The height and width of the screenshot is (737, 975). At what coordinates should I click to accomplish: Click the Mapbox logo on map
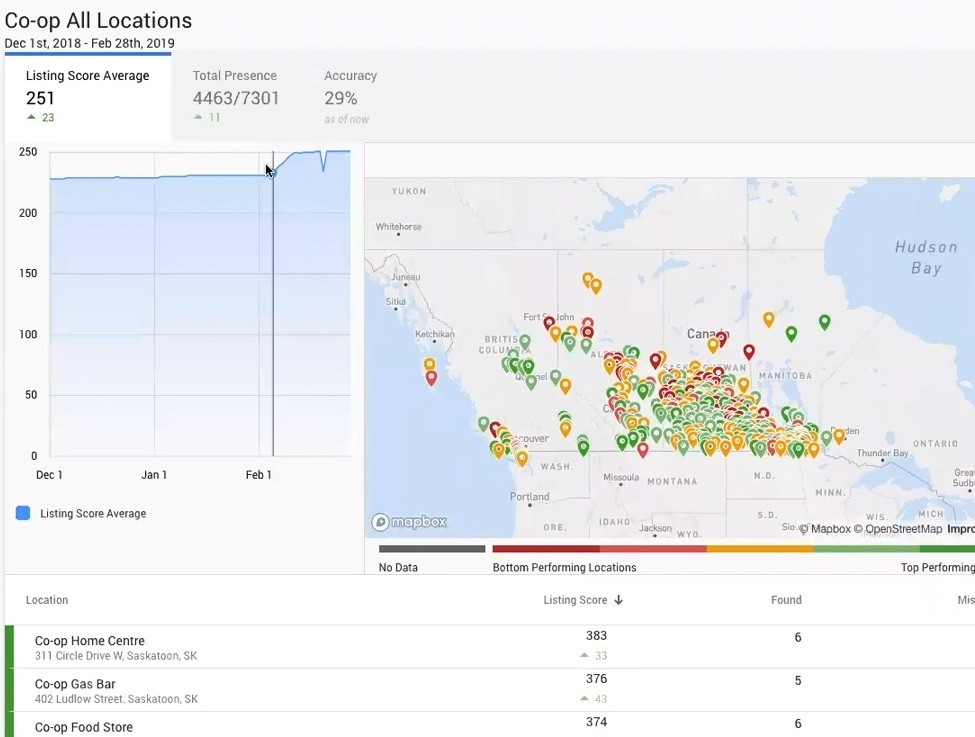tap(409, 522)
